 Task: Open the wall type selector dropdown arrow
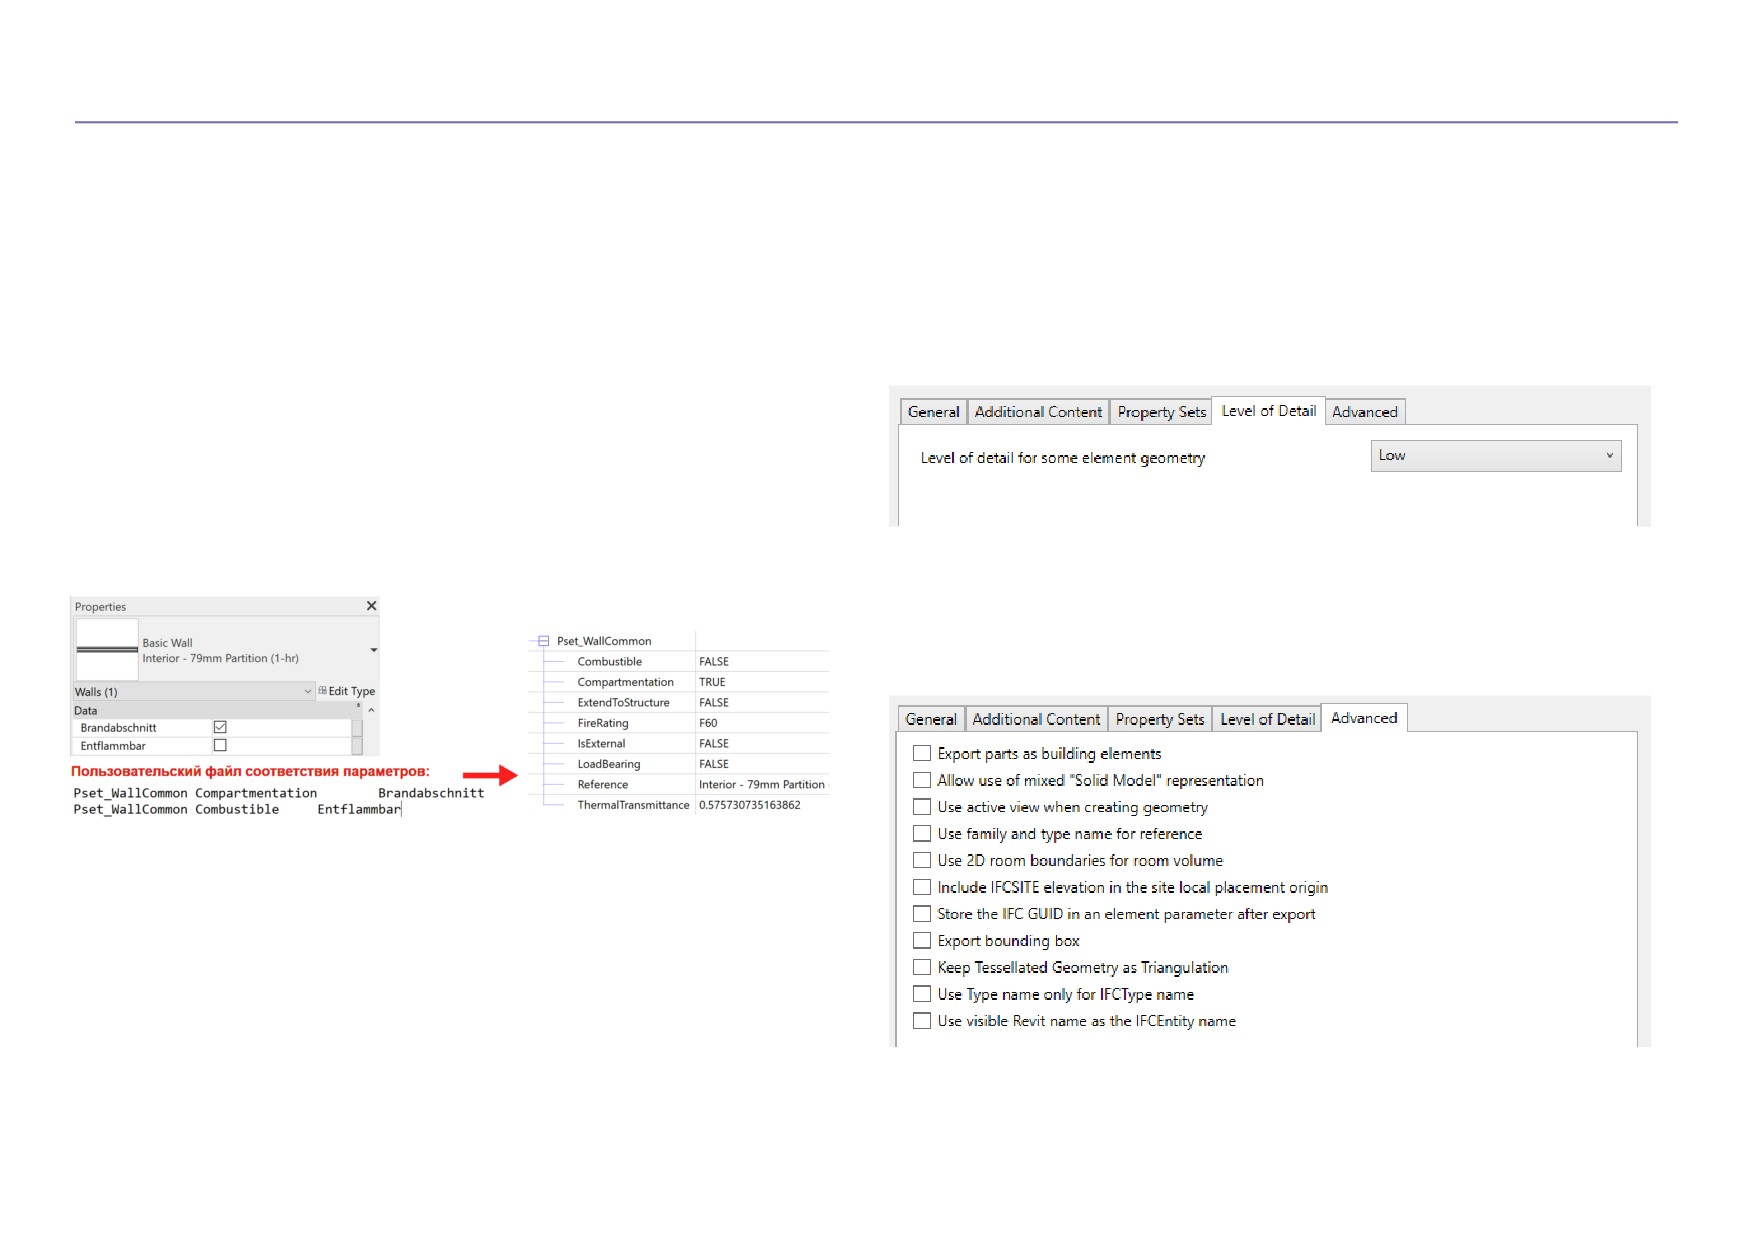[x=373, y=650]
